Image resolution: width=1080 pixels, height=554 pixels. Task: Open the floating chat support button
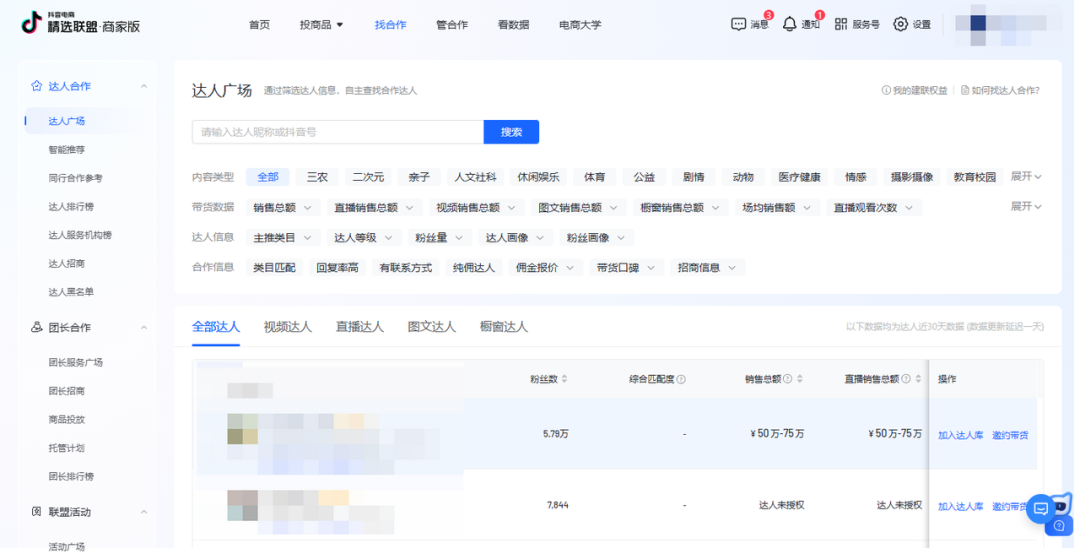(x=1041, y=509)
